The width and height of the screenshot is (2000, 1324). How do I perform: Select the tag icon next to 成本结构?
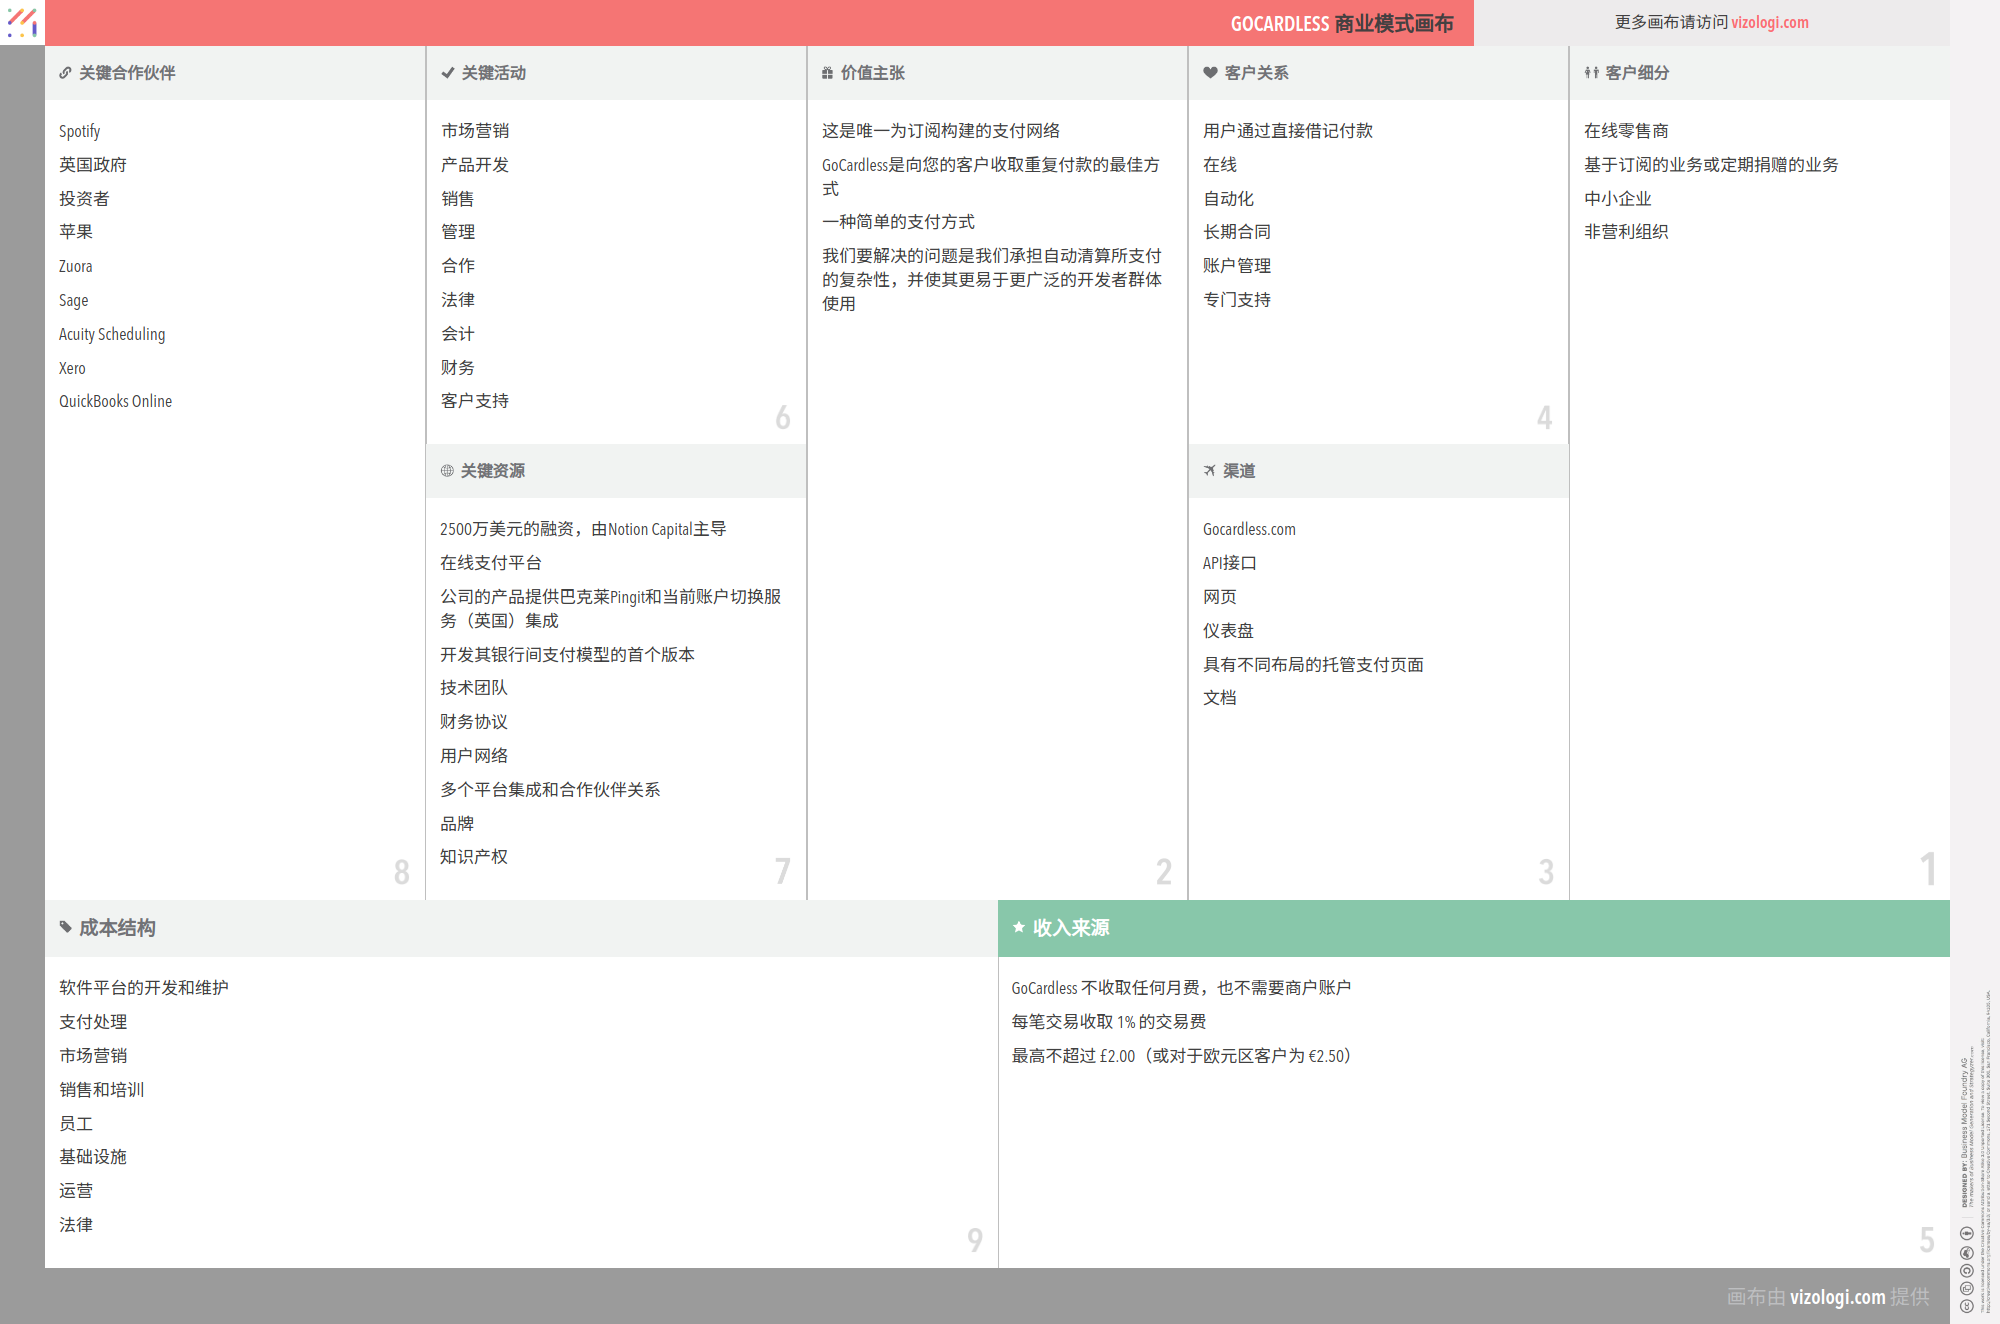coord(65,927)
